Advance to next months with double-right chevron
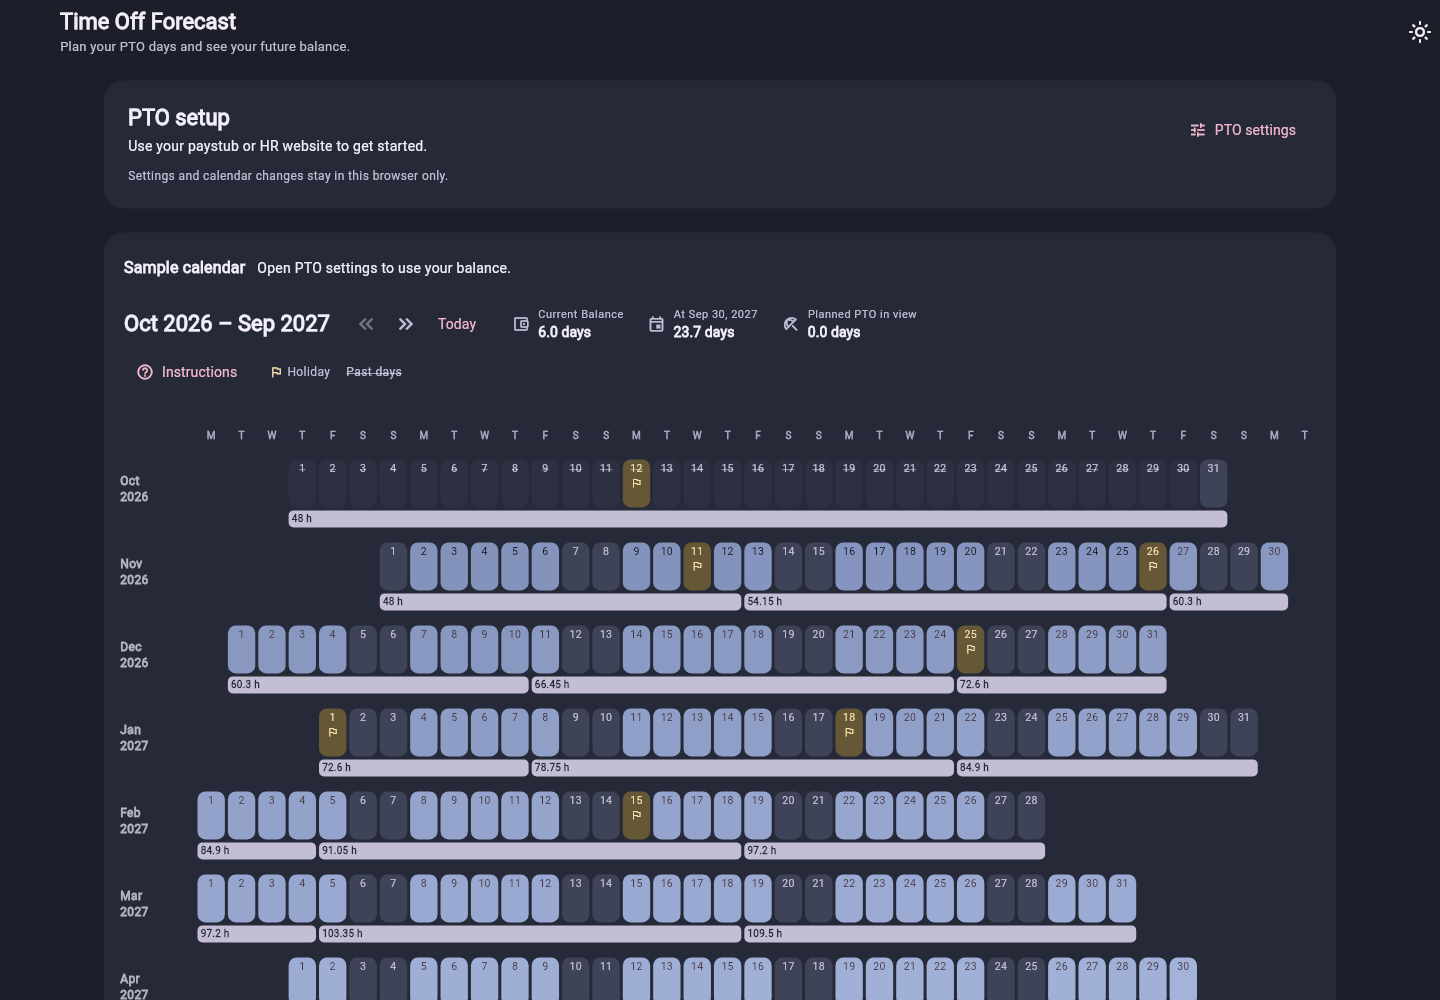Image resolution: width=1440 pixels, height=1000 pixels. [x=405, y=324]
